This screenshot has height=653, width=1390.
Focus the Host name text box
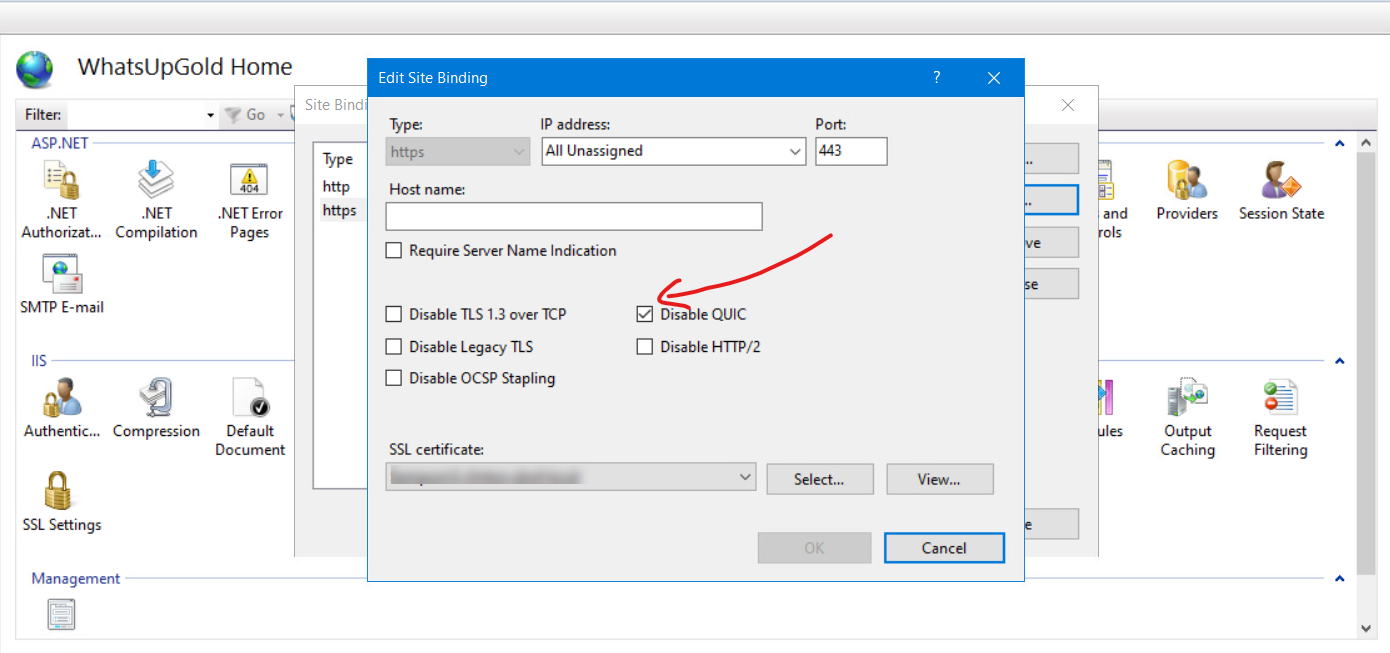click(574, 216)
